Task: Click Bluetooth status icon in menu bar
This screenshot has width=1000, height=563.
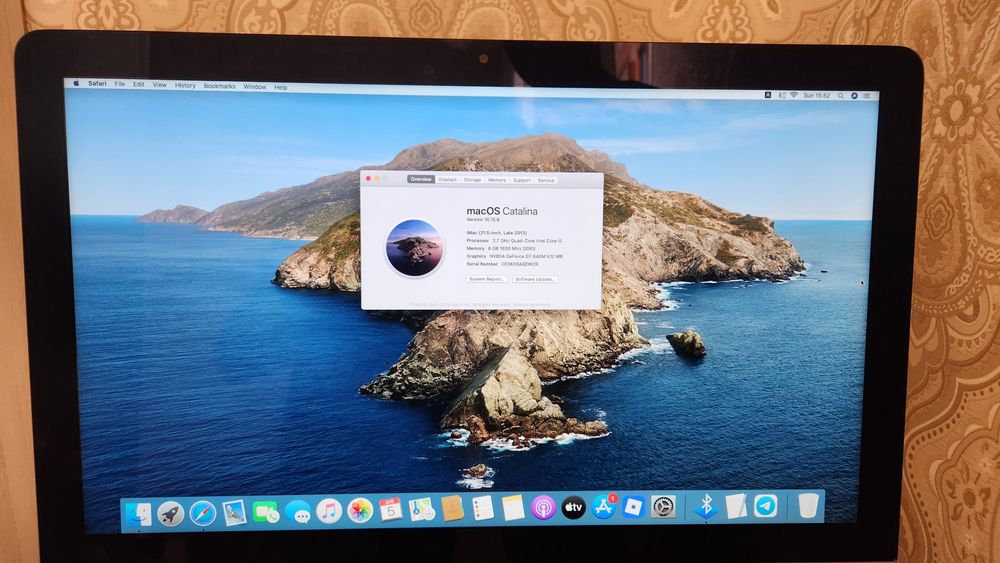Action: 782,95
